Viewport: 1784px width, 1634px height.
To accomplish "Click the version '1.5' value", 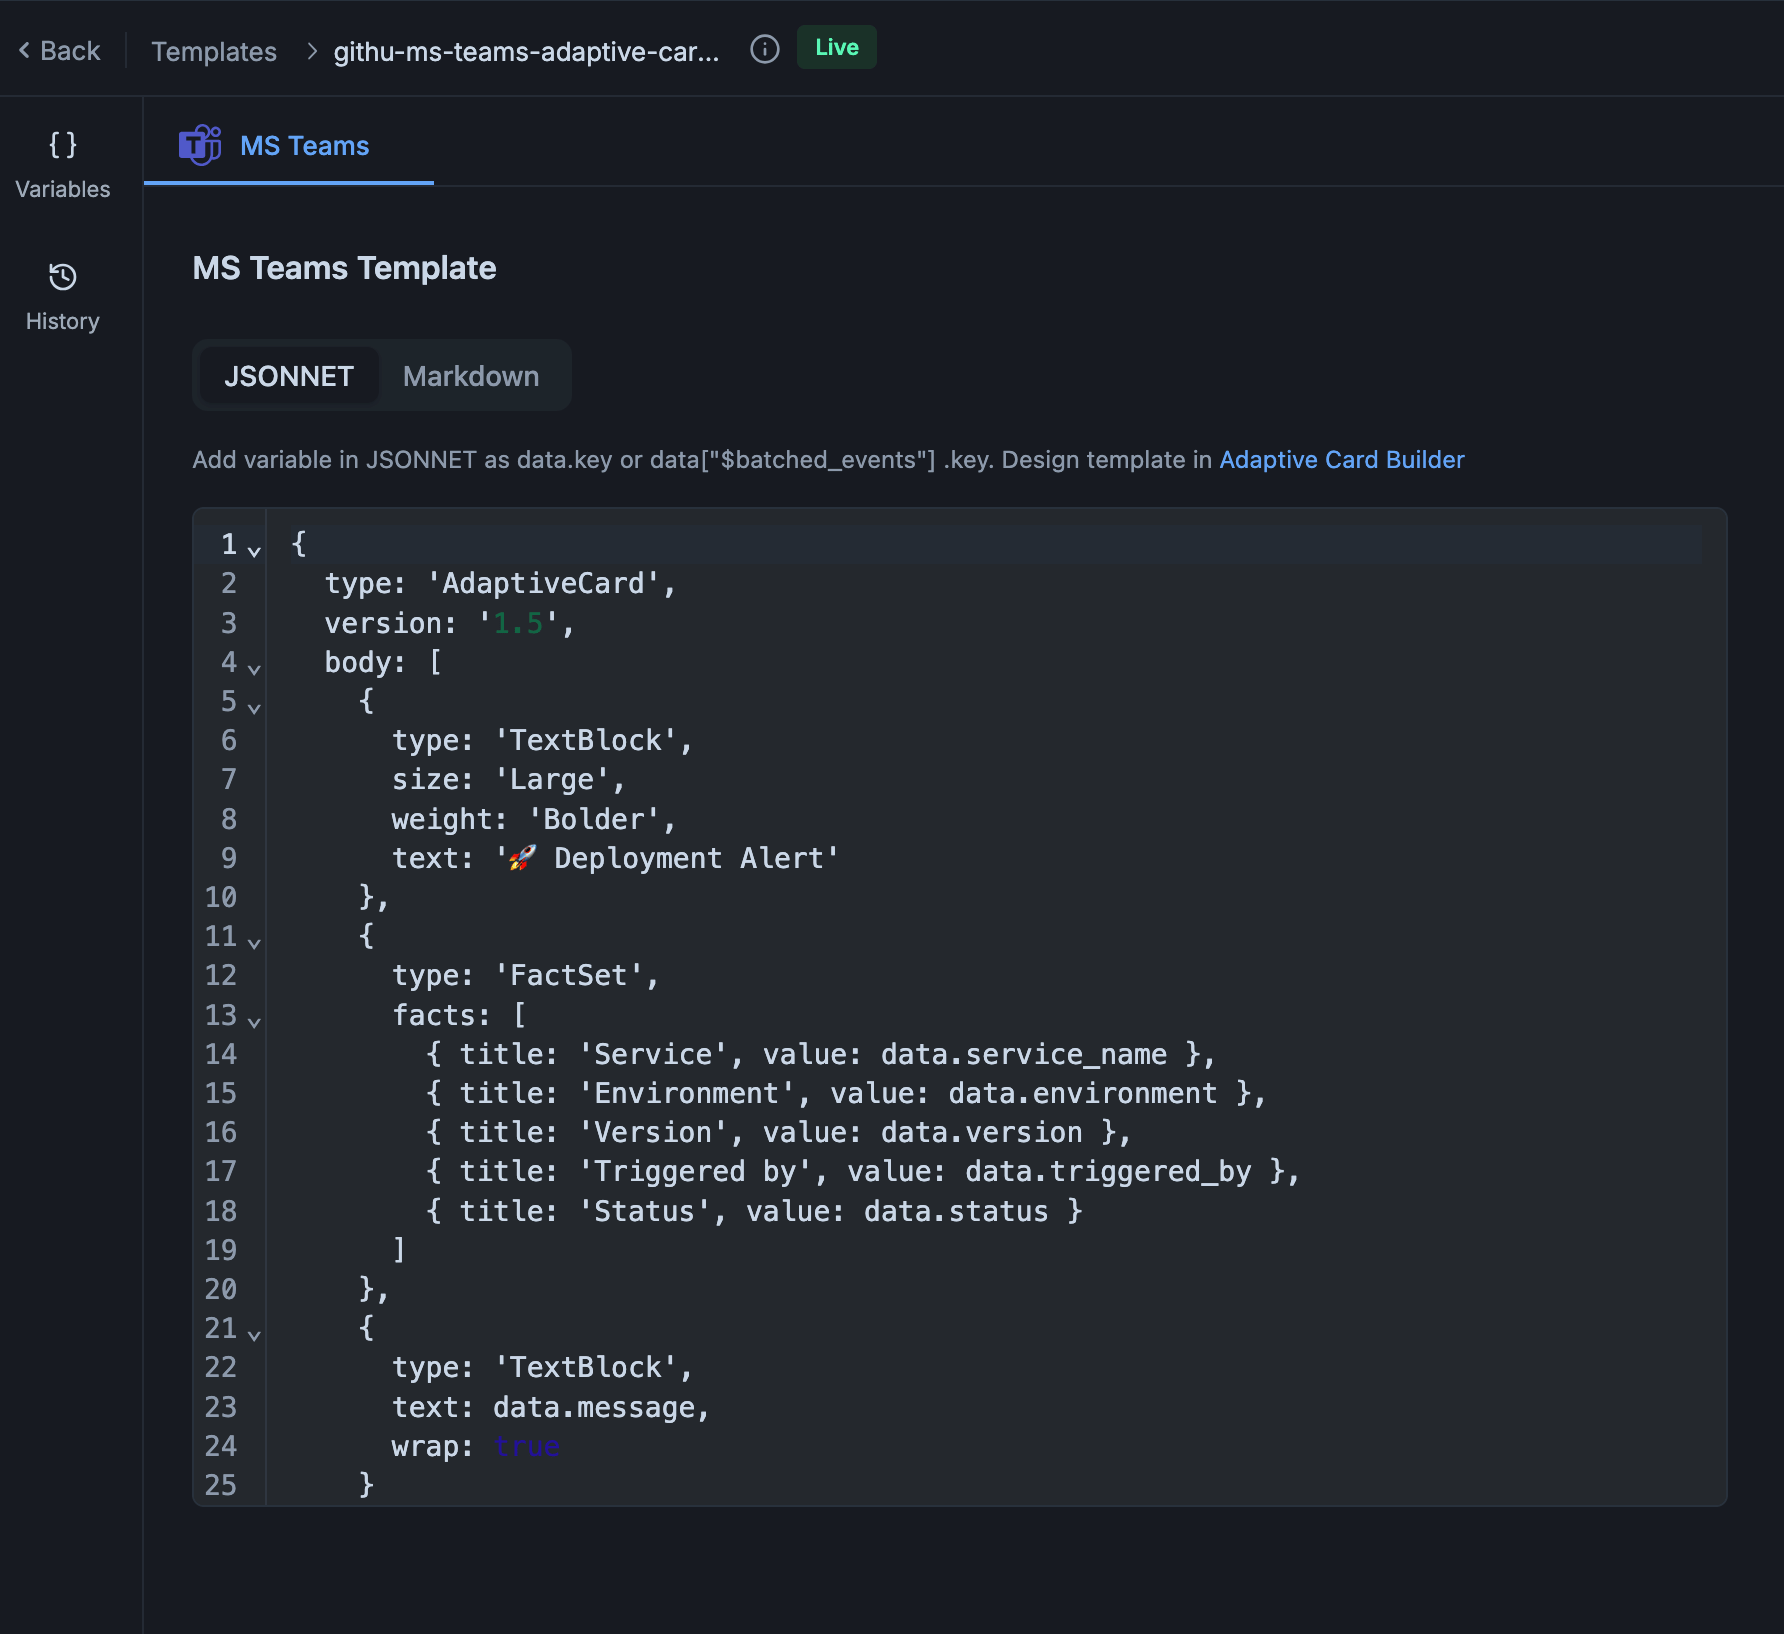I will 518,624.
